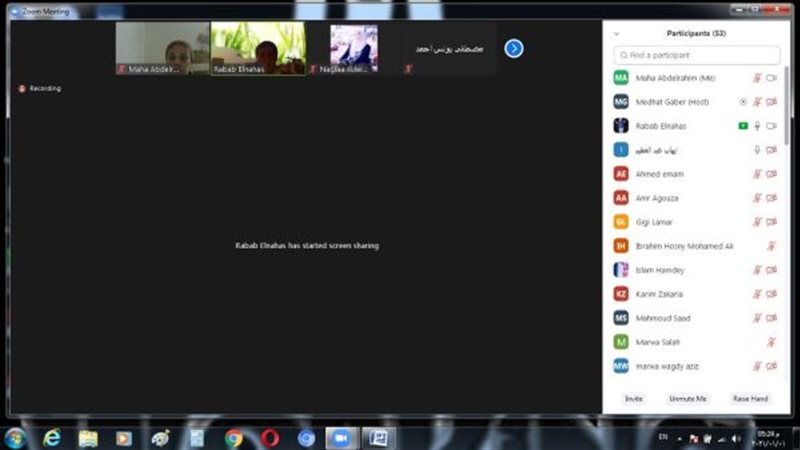The image size is (800, 450).
Task: Click Gigi Lamar's GL avatar
Action: pyautogui.click(x=621, y=222)
